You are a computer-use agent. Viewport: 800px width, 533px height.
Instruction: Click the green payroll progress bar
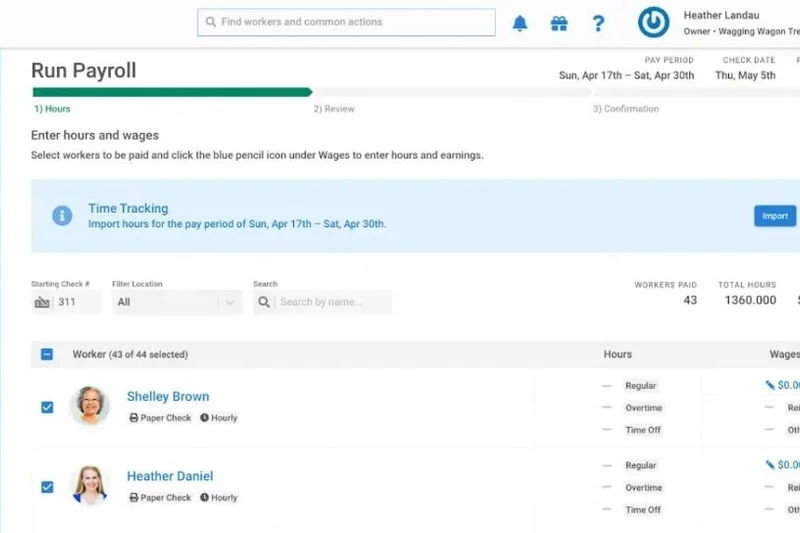(172, 92)
